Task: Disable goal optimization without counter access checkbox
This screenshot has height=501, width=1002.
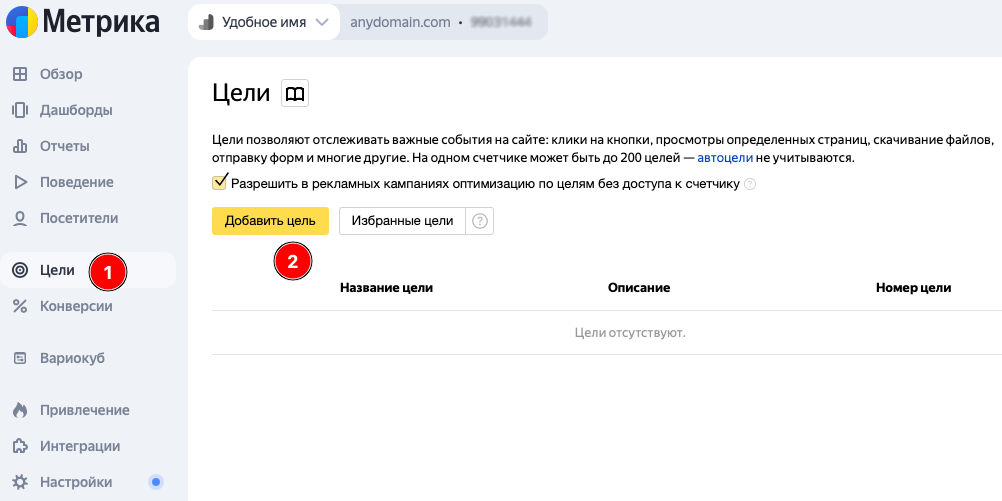Action: point(220,183)
